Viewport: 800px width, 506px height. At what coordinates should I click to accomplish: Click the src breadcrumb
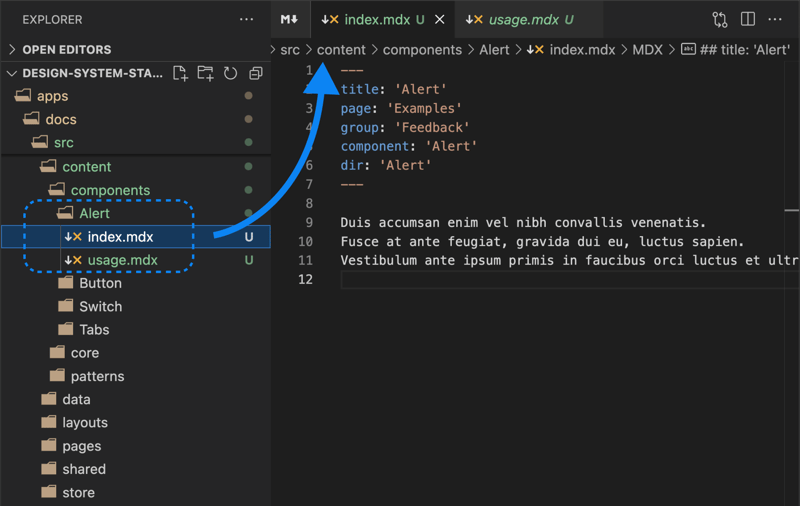(290, 50)
